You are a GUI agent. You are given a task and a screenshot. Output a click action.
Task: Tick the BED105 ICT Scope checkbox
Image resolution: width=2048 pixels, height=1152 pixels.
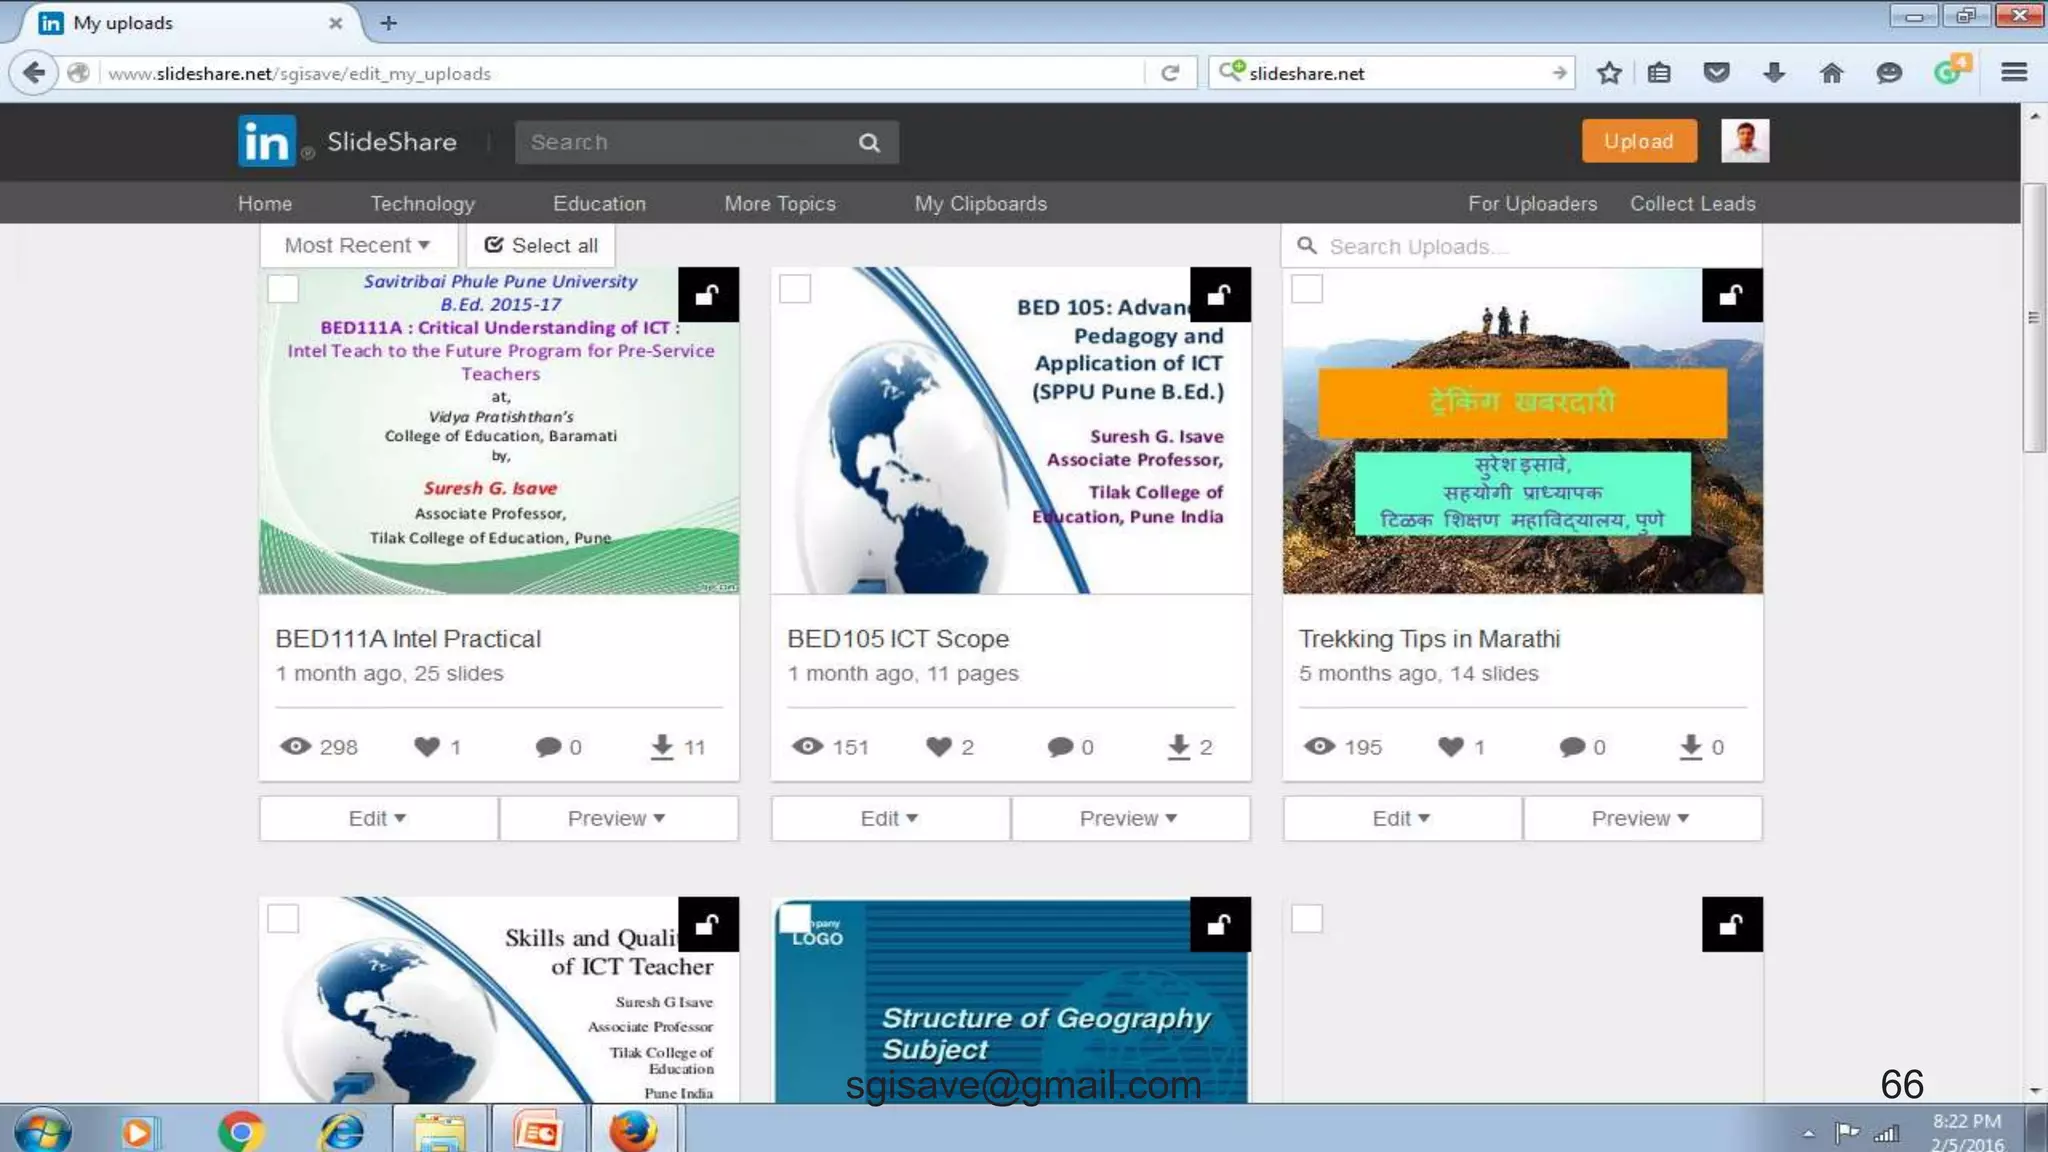[795, 289]
